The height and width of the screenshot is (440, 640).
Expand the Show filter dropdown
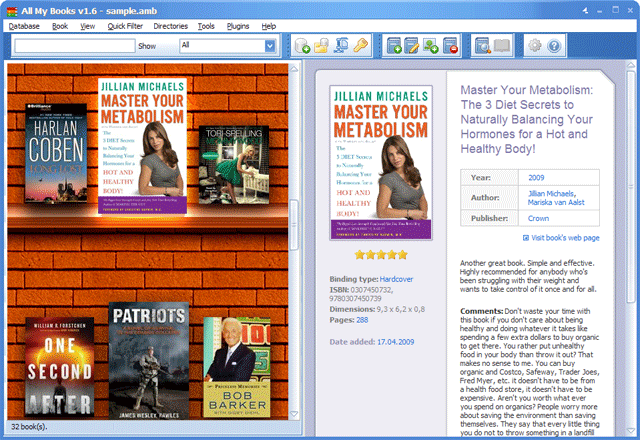coord(270,45)
